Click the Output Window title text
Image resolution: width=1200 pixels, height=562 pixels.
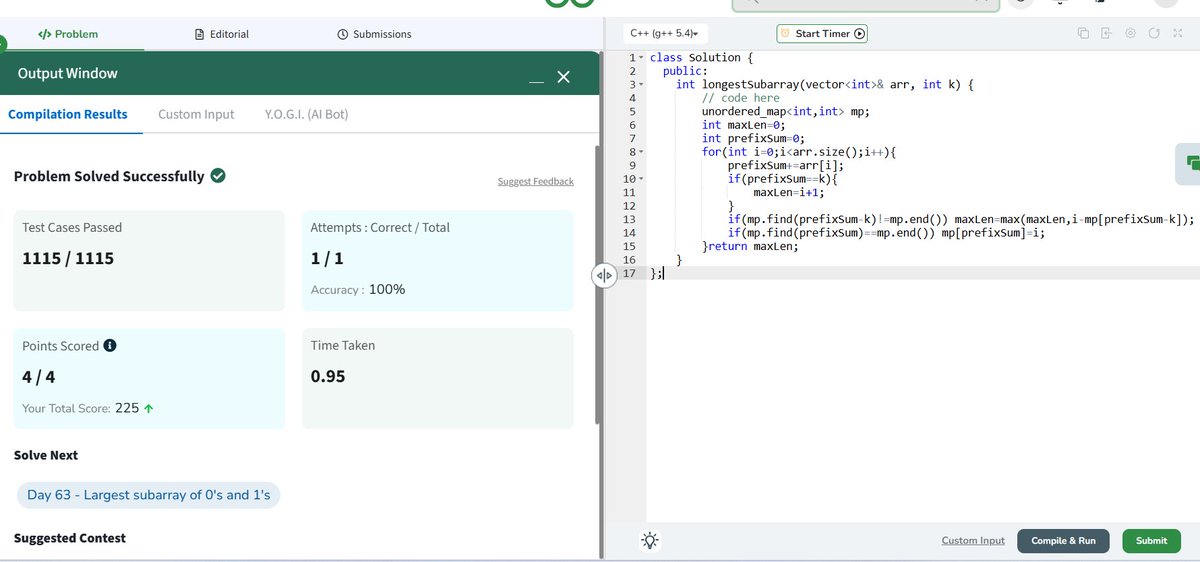[x=68, y=73]
